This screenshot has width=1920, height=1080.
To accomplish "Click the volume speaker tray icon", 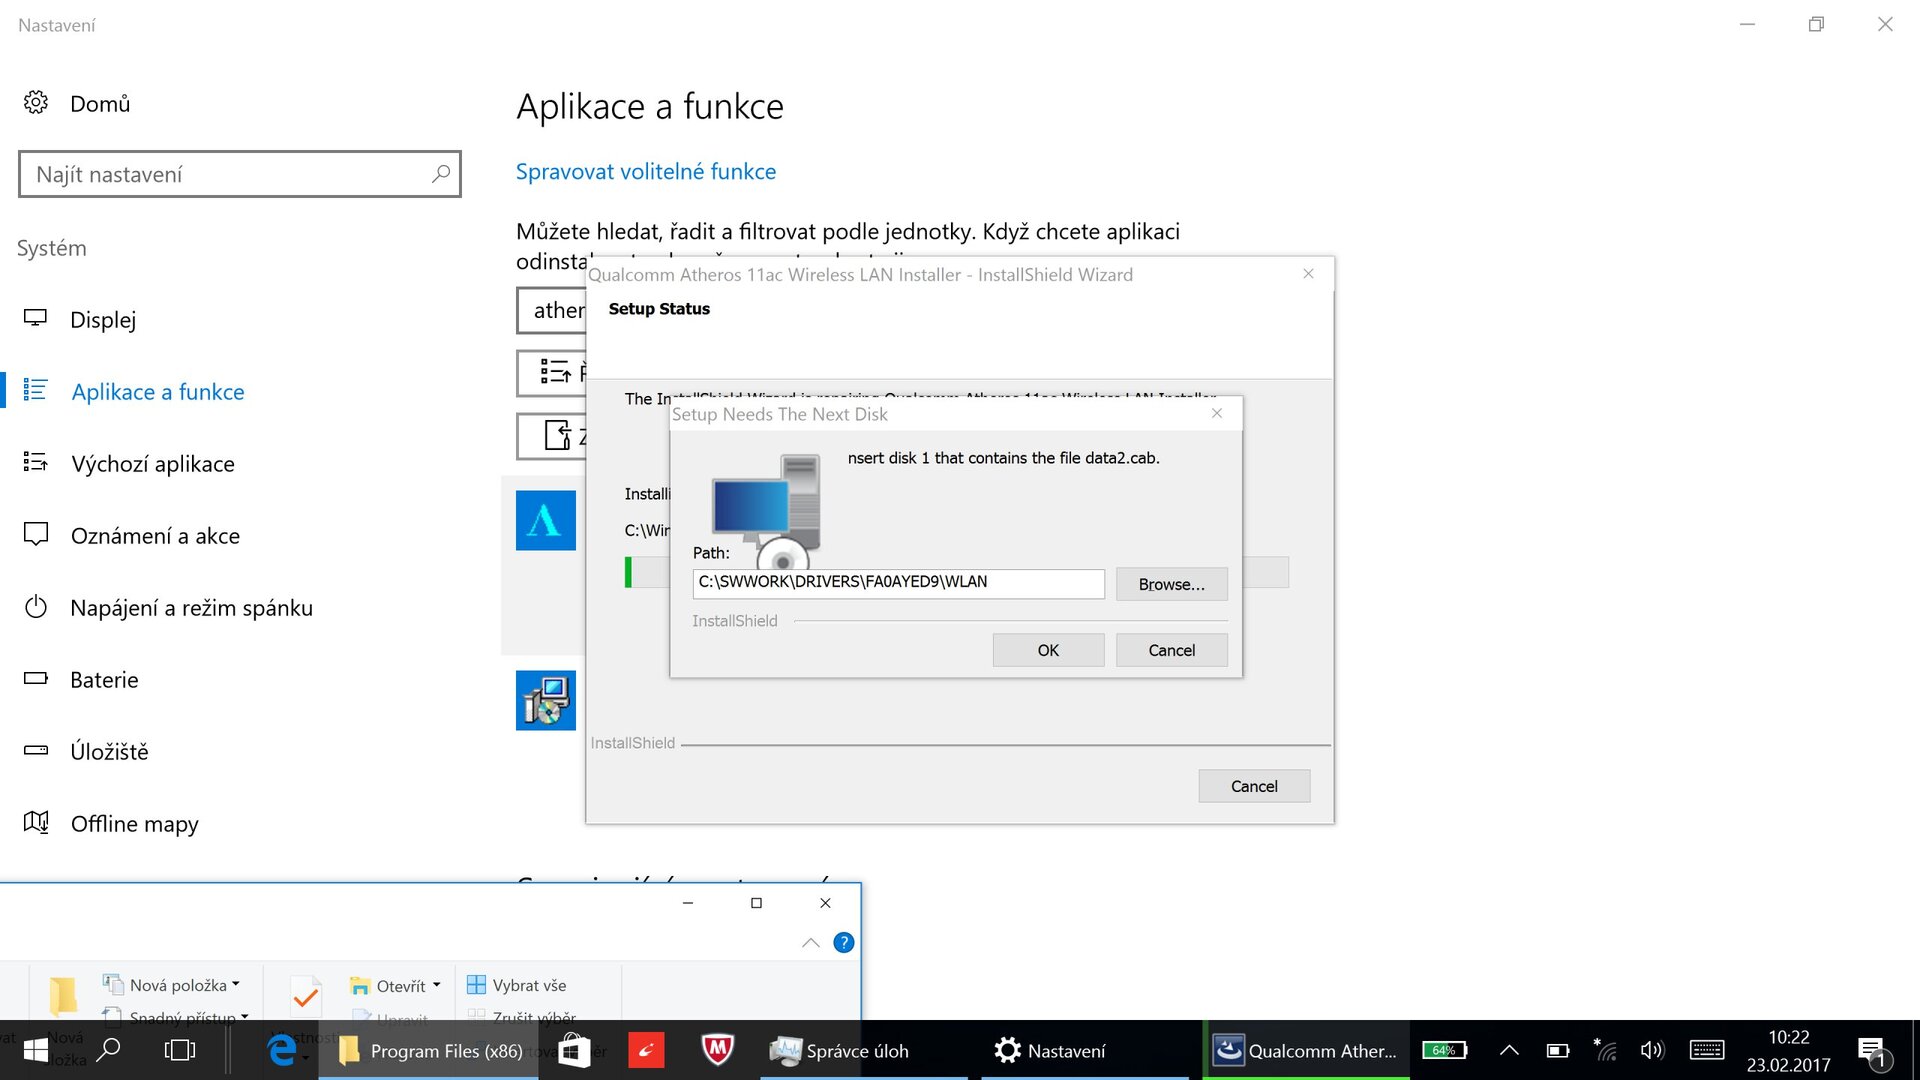I will [x=1651, y=1050].
